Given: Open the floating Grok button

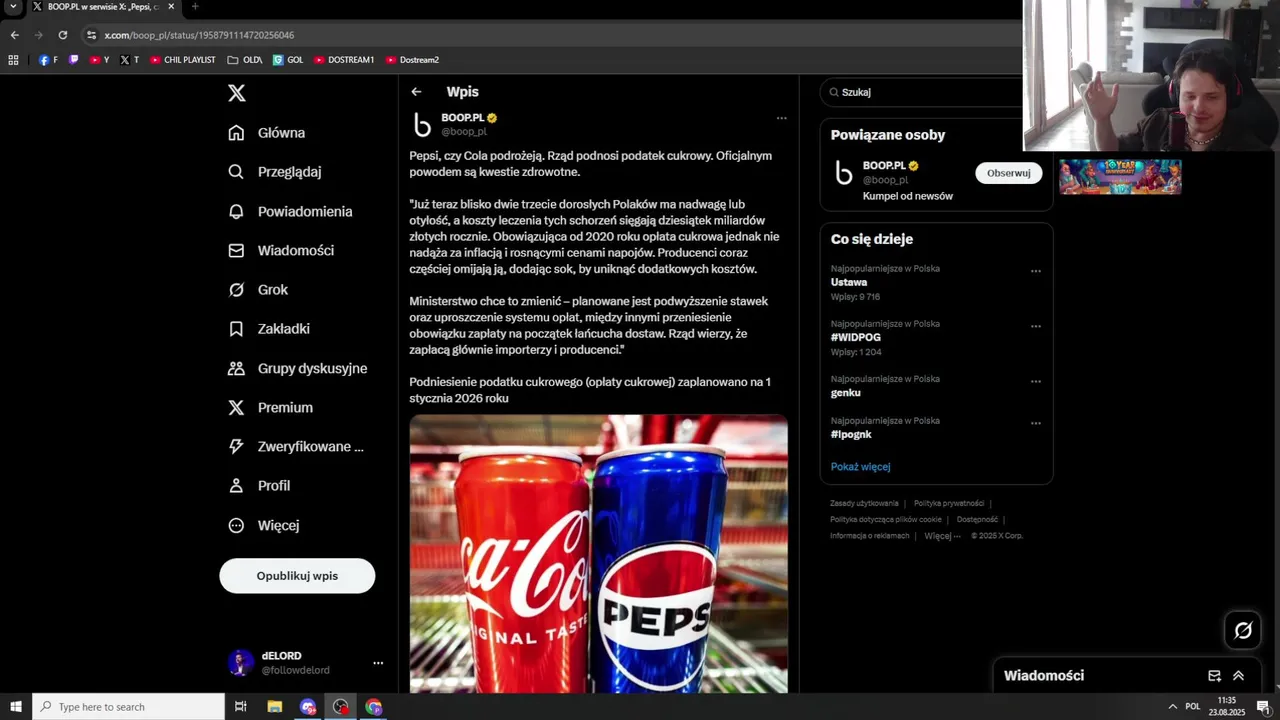Looking at the screenshot, I should tap(1243, 630).
